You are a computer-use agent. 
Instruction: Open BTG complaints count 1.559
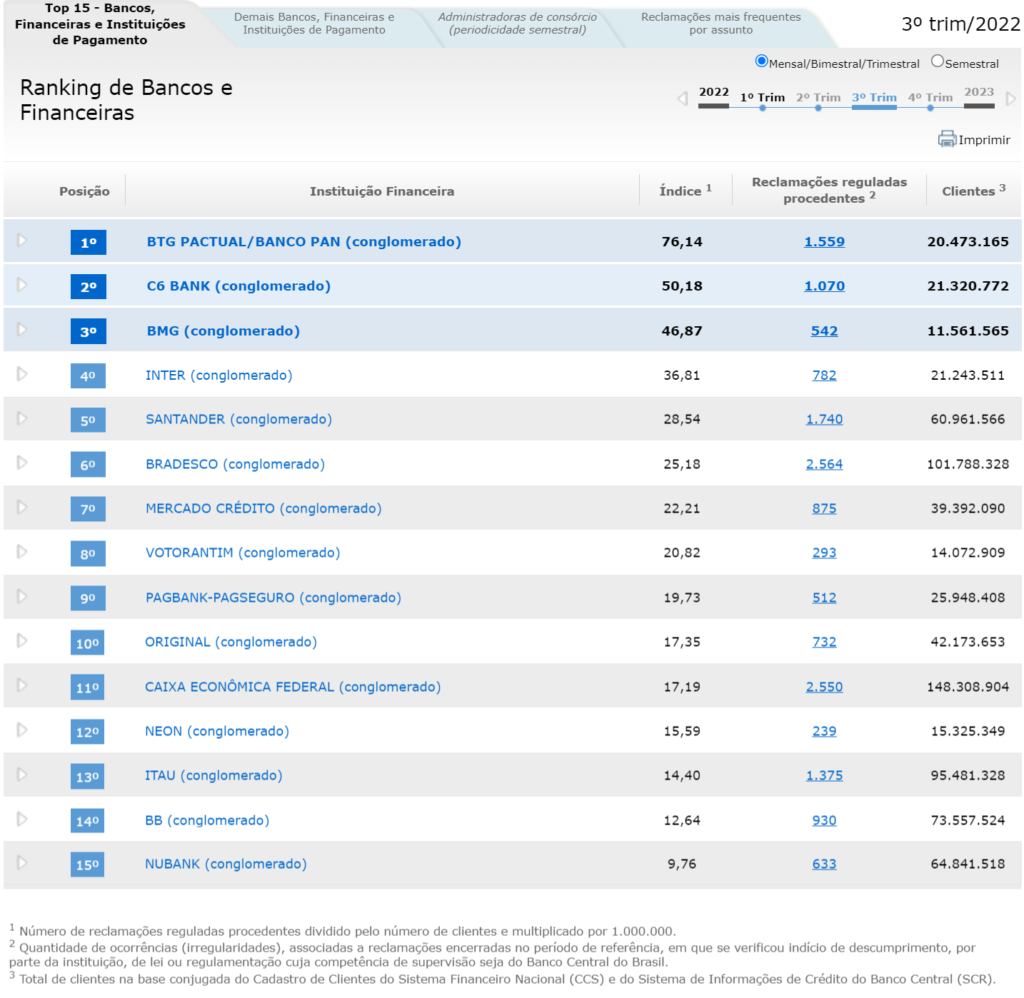[824, 242]
